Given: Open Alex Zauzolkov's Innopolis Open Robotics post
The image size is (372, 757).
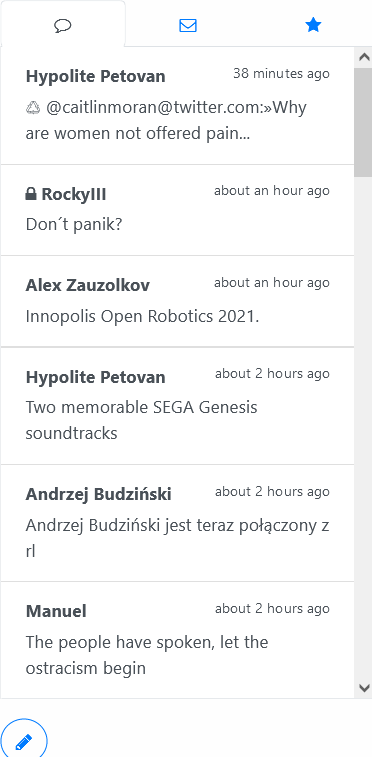Looking at the screenshot, I should point(177,301).
